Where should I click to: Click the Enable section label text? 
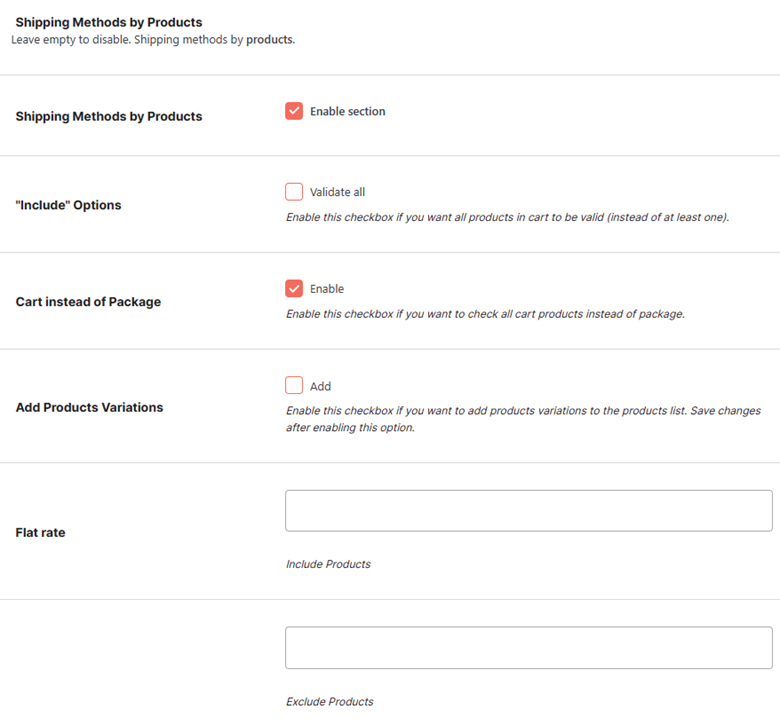[348, 111]
